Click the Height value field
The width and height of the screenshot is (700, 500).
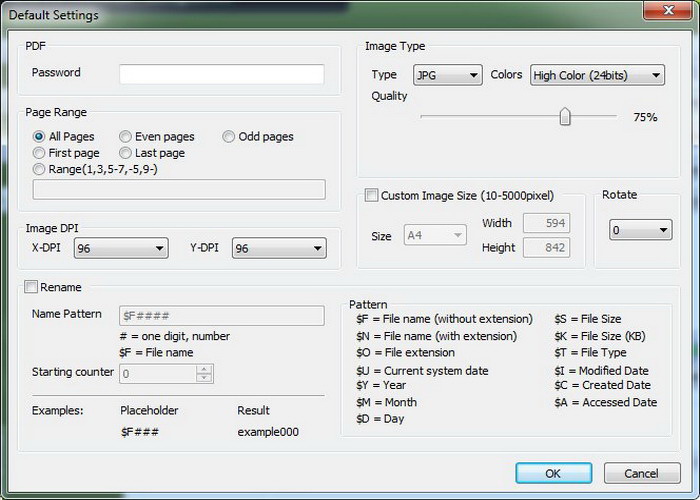546,247
